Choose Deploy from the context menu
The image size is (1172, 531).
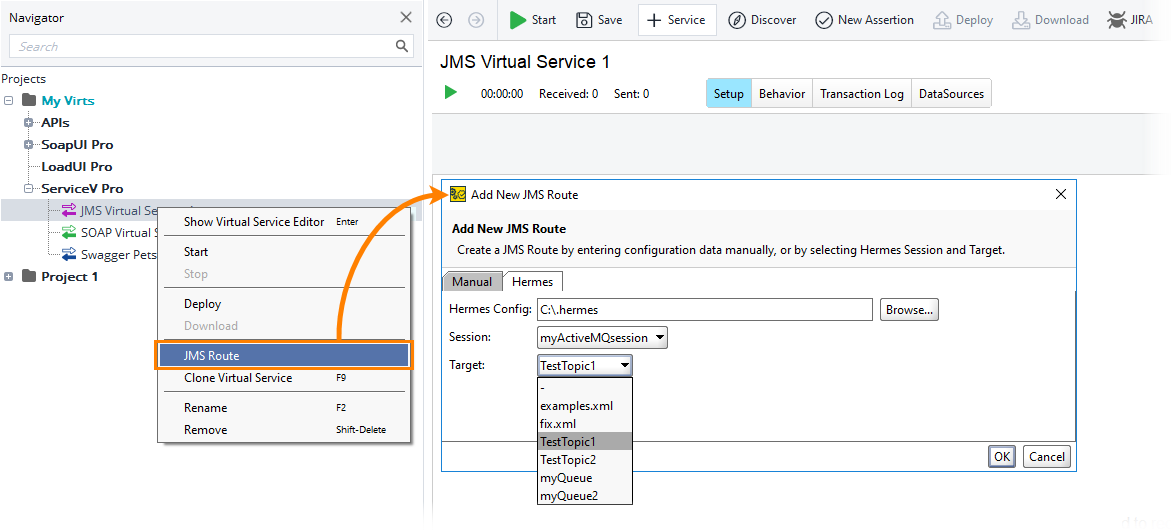[283, 304]
